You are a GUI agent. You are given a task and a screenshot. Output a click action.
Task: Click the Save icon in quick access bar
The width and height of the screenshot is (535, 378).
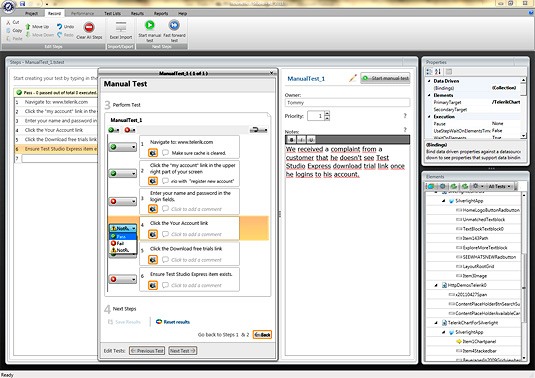tap(23, 4)
